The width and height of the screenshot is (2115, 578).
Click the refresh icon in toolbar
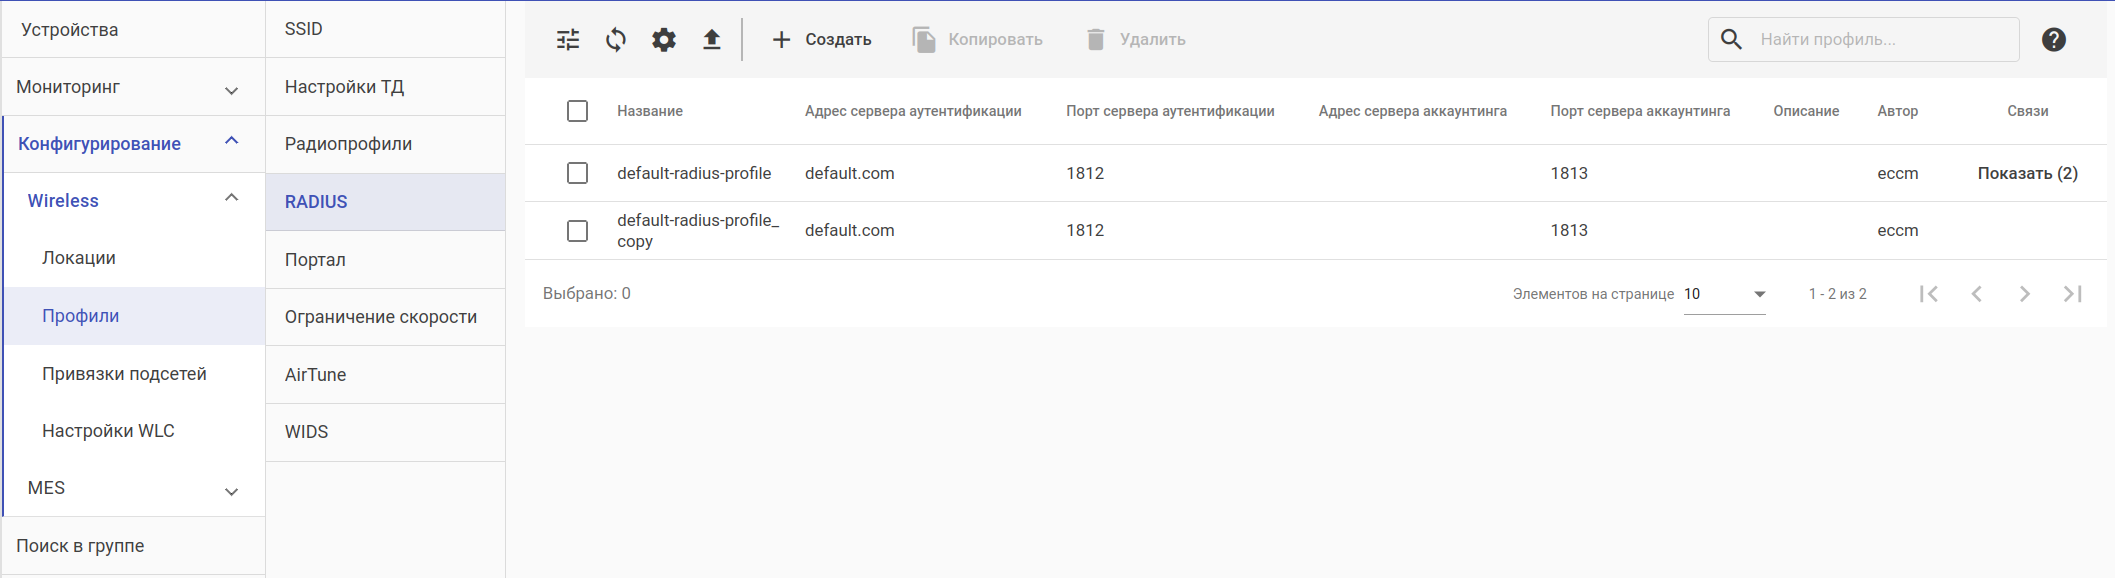616,40
